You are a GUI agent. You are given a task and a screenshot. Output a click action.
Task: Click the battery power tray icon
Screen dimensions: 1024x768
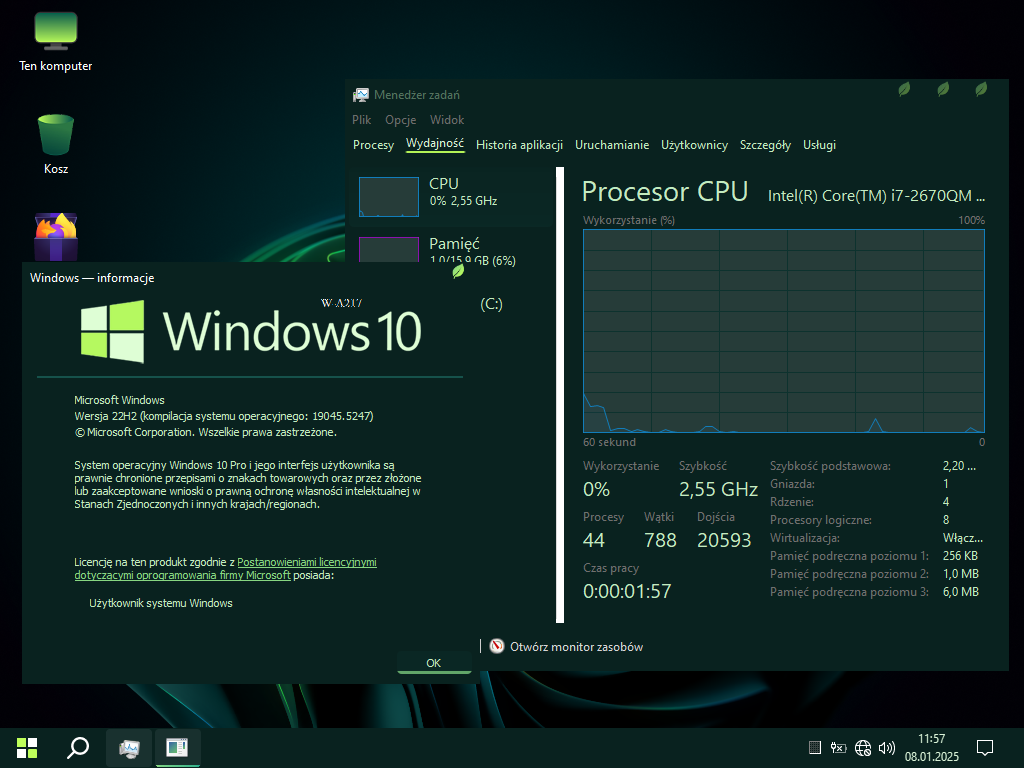coord(839,748)
